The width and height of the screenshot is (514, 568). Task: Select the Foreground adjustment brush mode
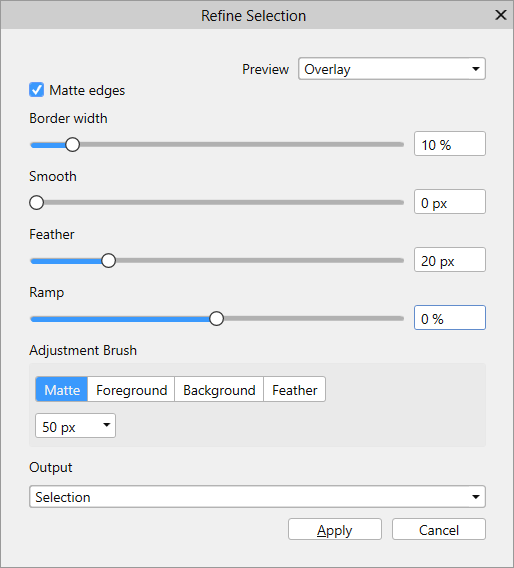[131, 389]
